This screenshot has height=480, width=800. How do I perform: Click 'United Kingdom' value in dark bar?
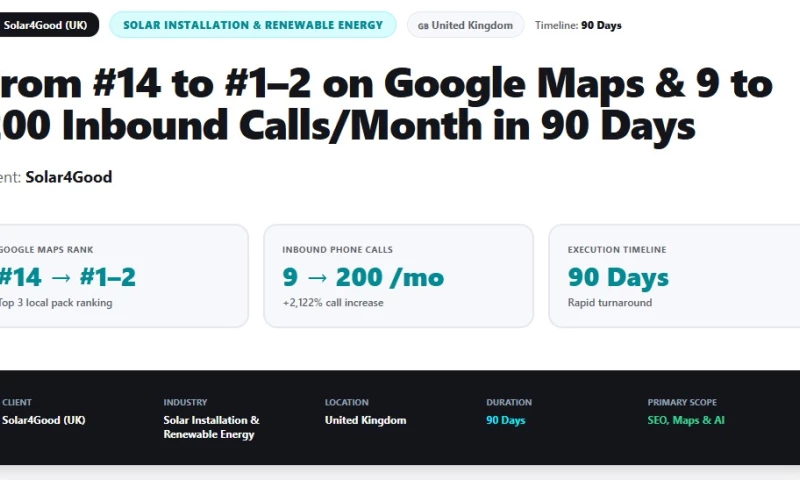tap(365, 420)
